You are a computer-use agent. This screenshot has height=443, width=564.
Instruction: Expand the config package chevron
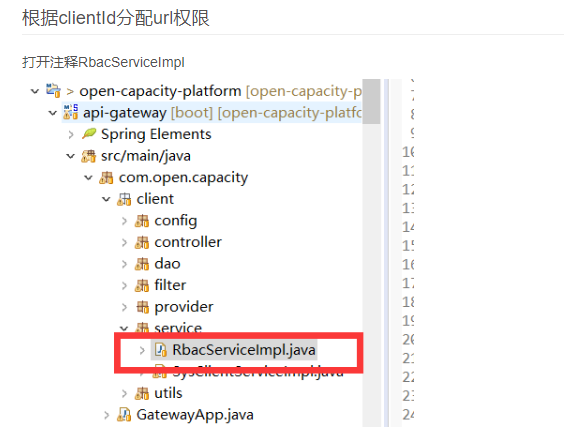pyautogui.click(x=124, y=221)
